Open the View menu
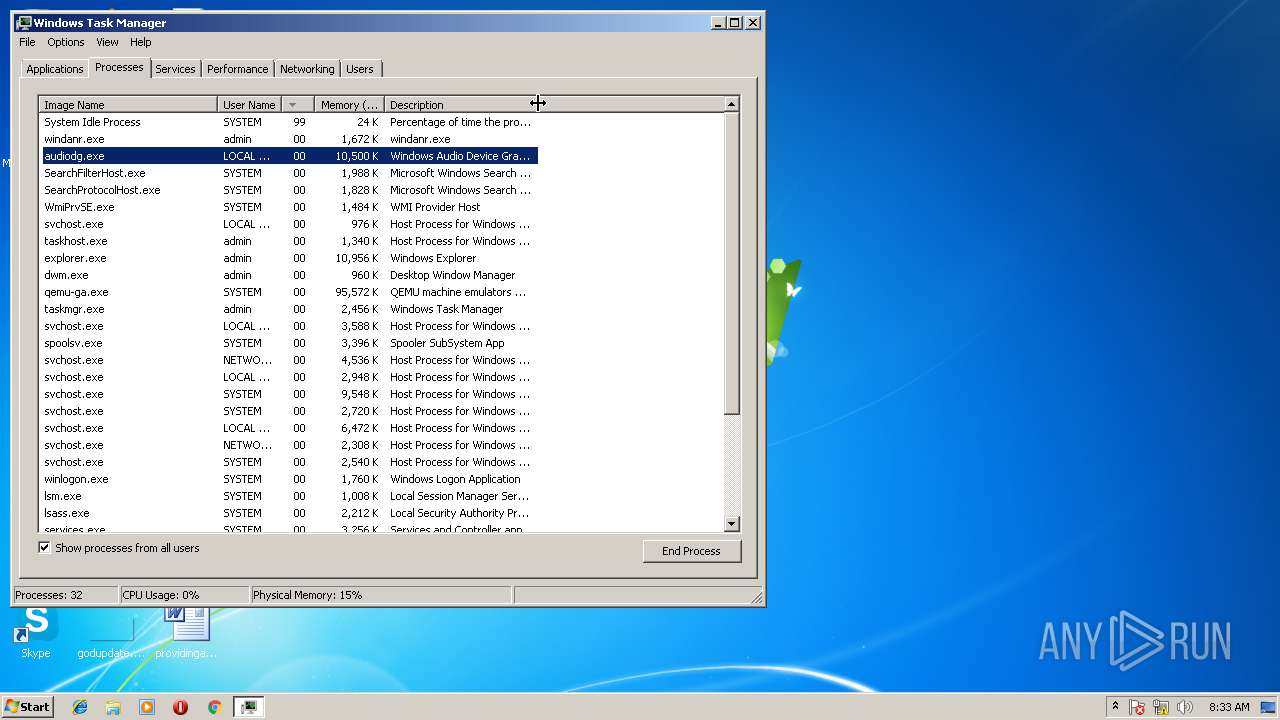1280x720 pixels. (107, 42)
